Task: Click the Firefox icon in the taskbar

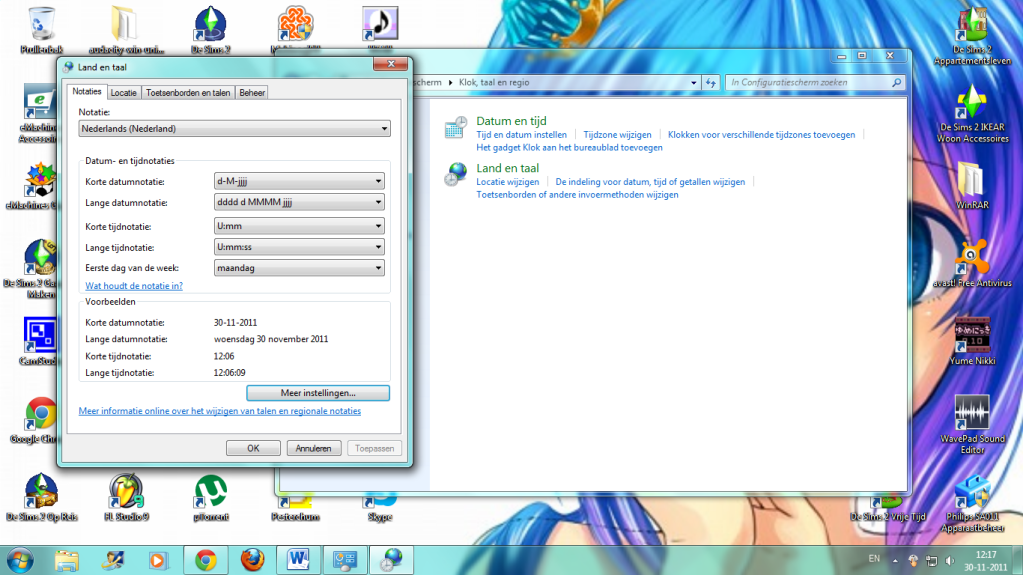Action: (x=253, y=558)
